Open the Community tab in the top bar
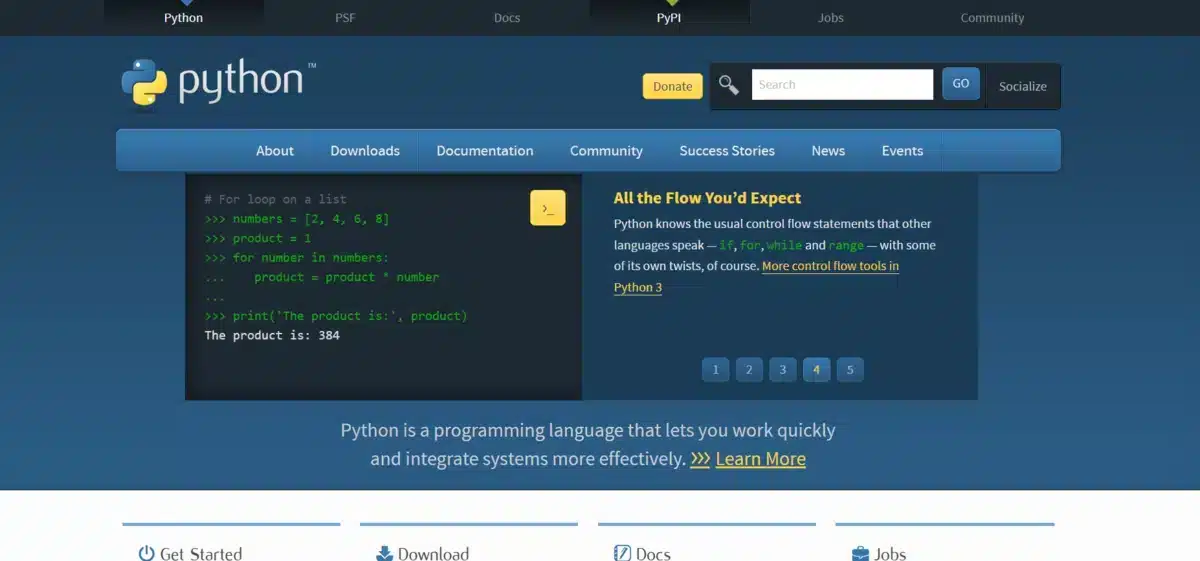Image resolution: width=1200 pixels, height=561 pixels. click(992, 18)
